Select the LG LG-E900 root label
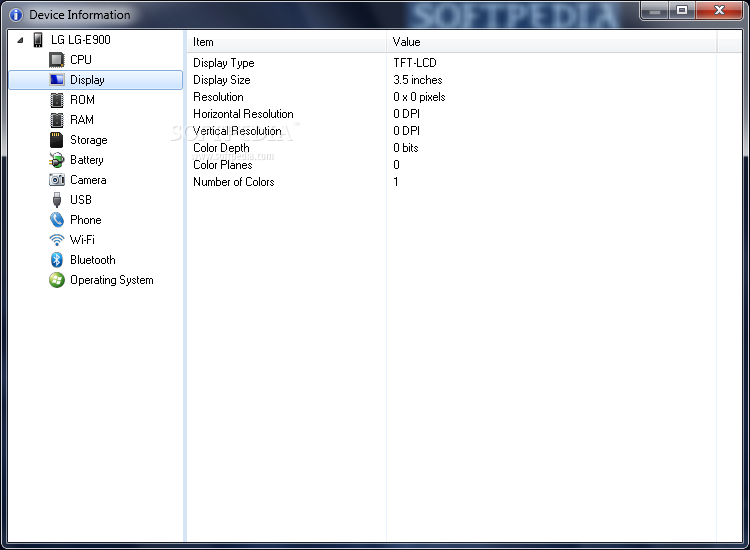 click(81, 40)
